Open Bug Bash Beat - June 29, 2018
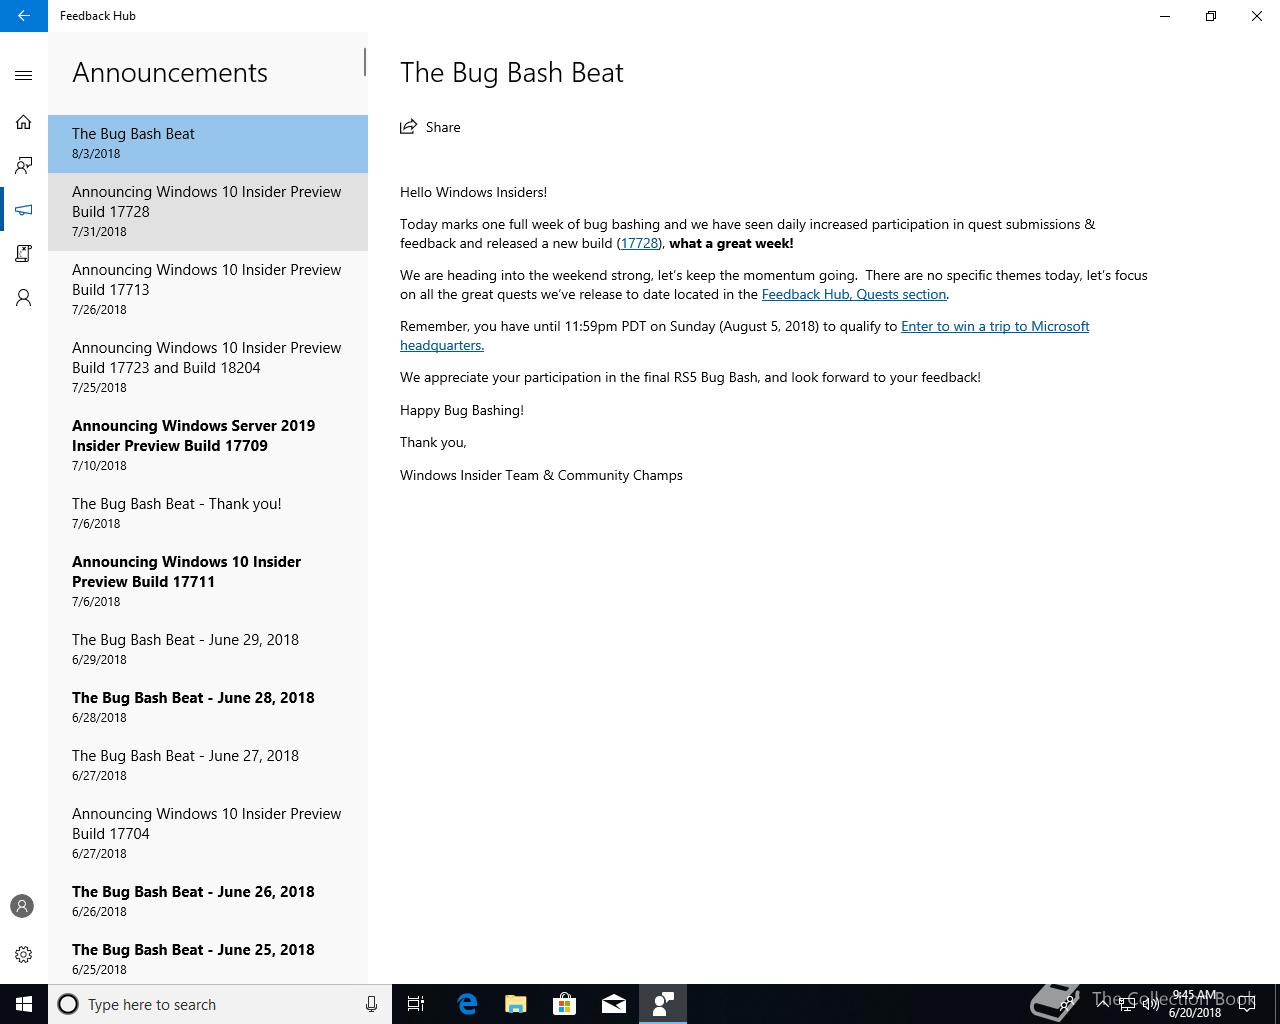This screenshot has height=1024, width=1280. 208,649
